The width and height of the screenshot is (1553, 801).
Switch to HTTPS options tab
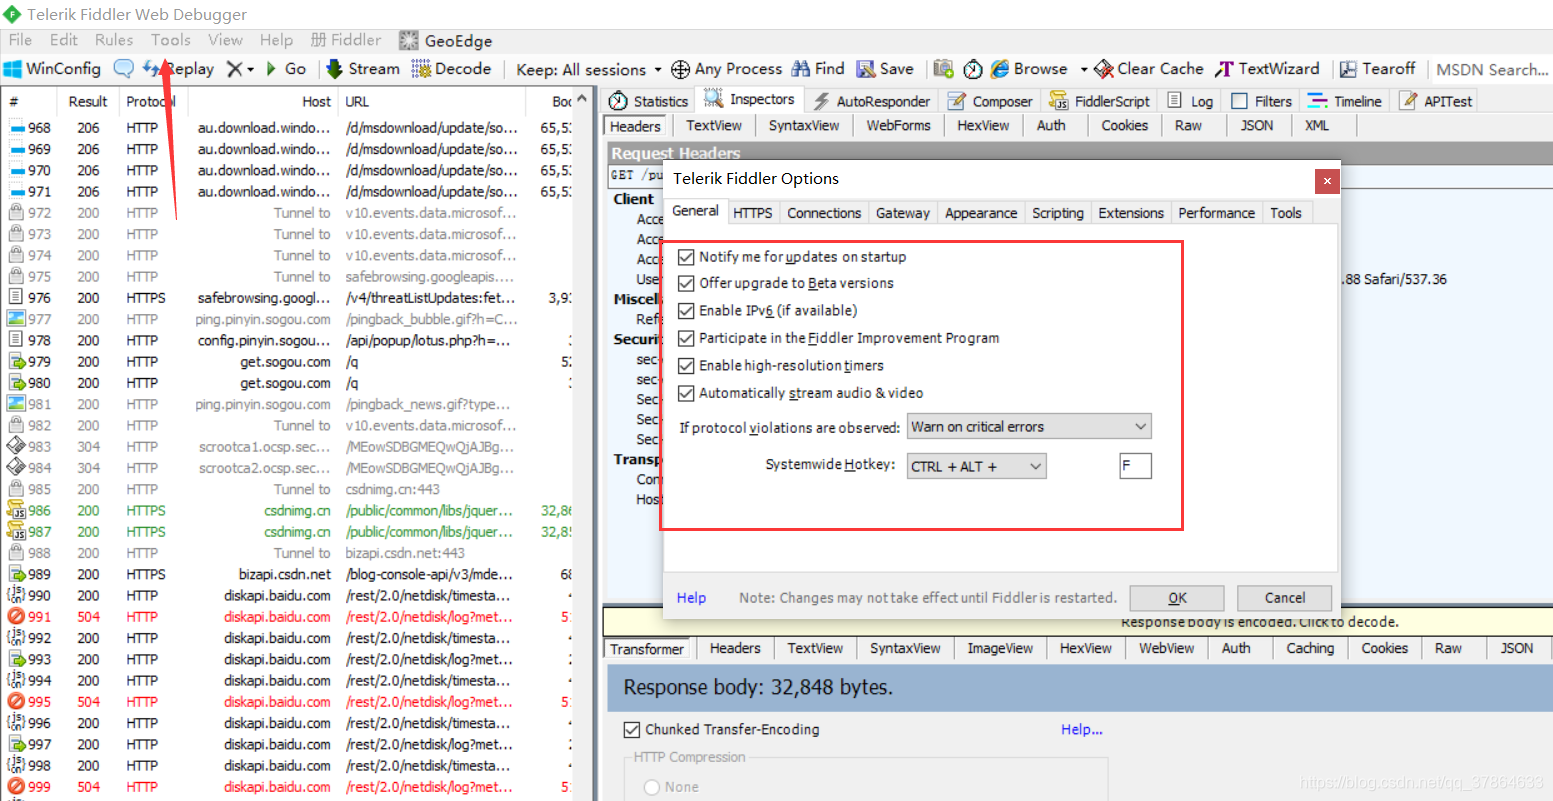point(753,213)
